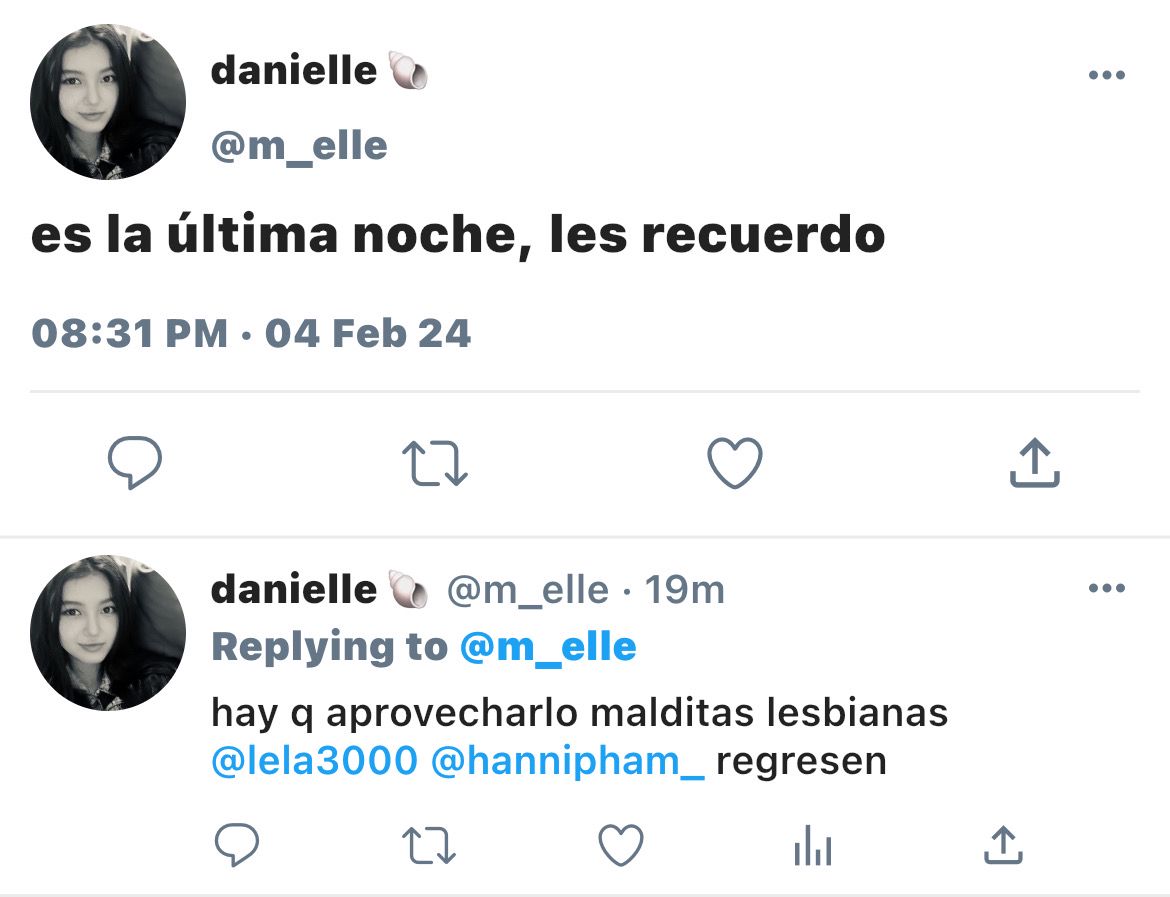The height and width of the screenshot is (897, 1170).
Task: Open more options on the main tweet
Action: pos(1107,75)
